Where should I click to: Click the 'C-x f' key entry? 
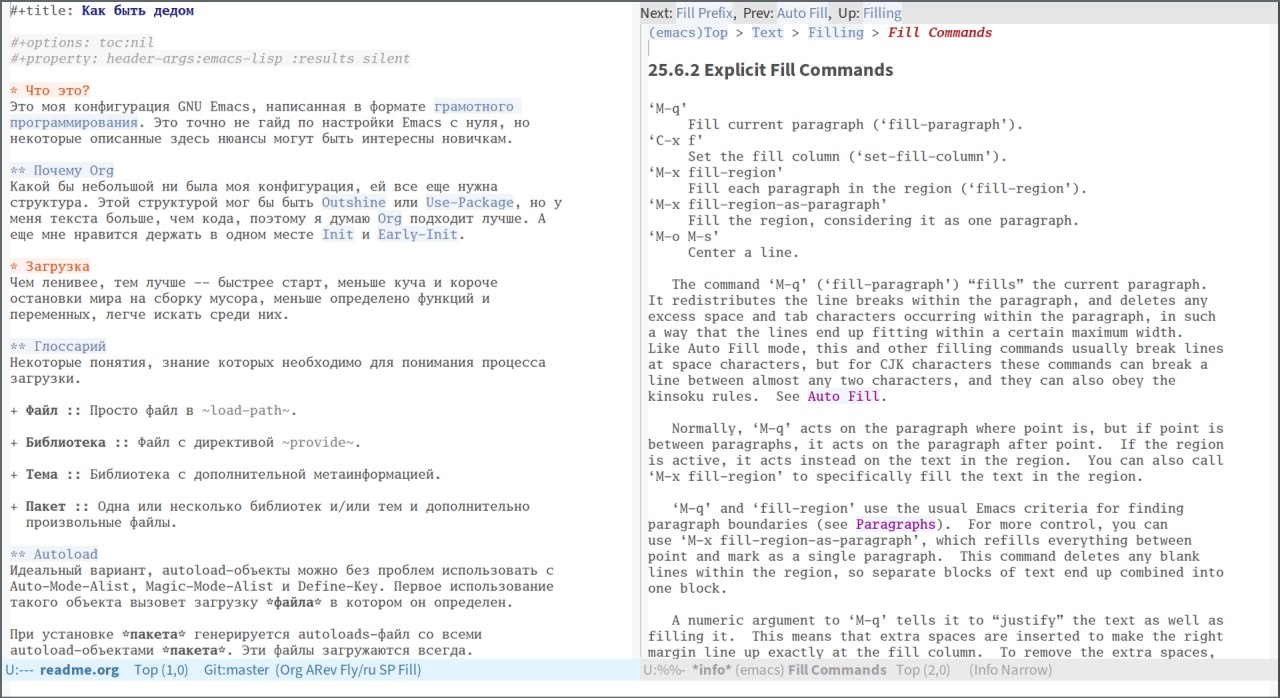676,141
